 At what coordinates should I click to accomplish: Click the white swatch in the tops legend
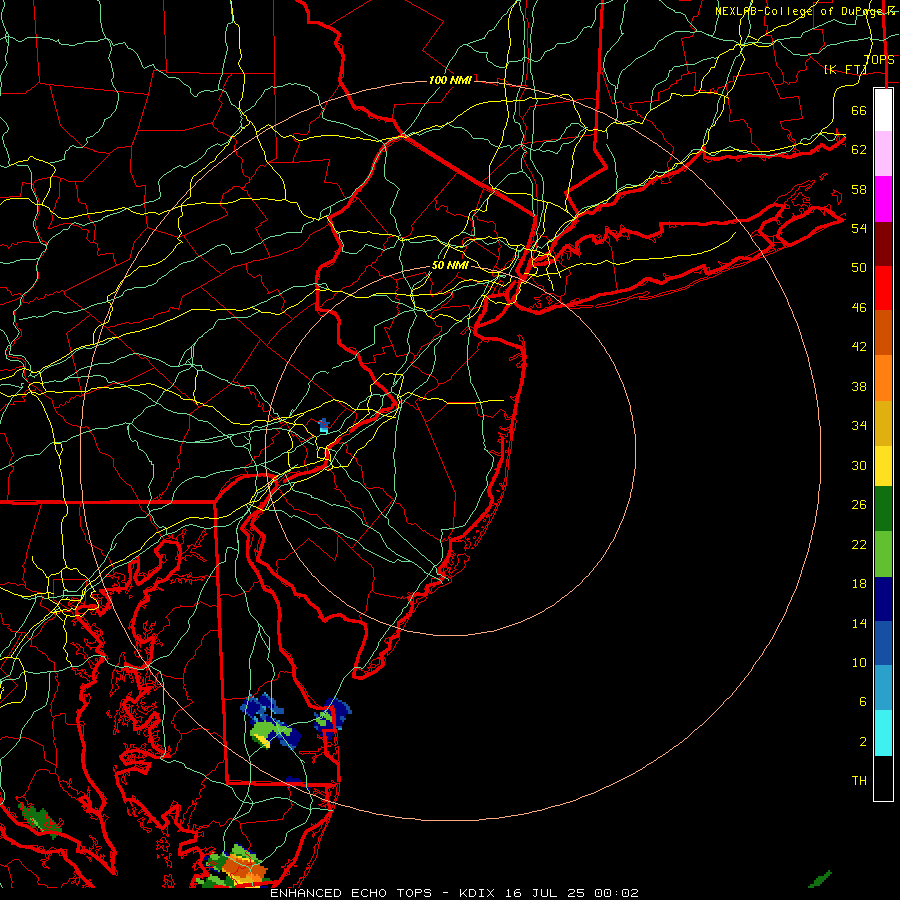pyautogui.click(x=883, y=110)
